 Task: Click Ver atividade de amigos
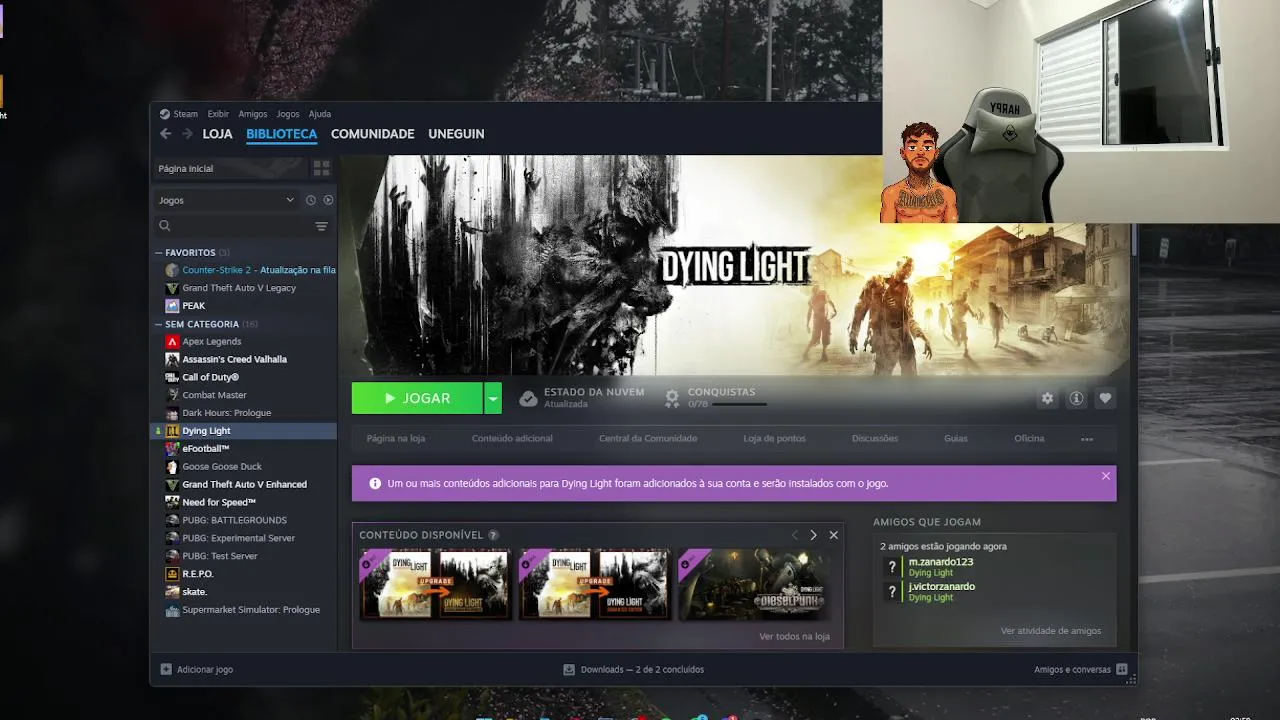[x=1051, y=631]
